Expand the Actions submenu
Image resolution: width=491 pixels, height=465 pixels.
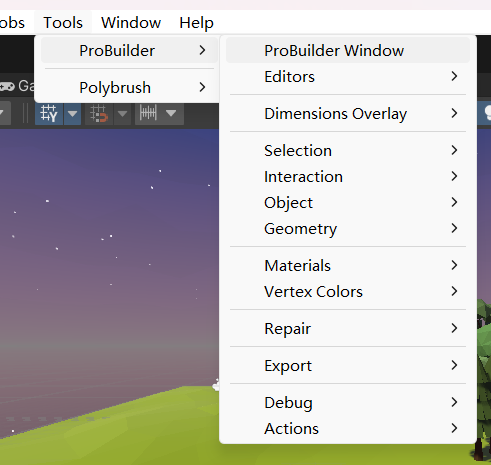pyautogui.click(x=348, y=429)
